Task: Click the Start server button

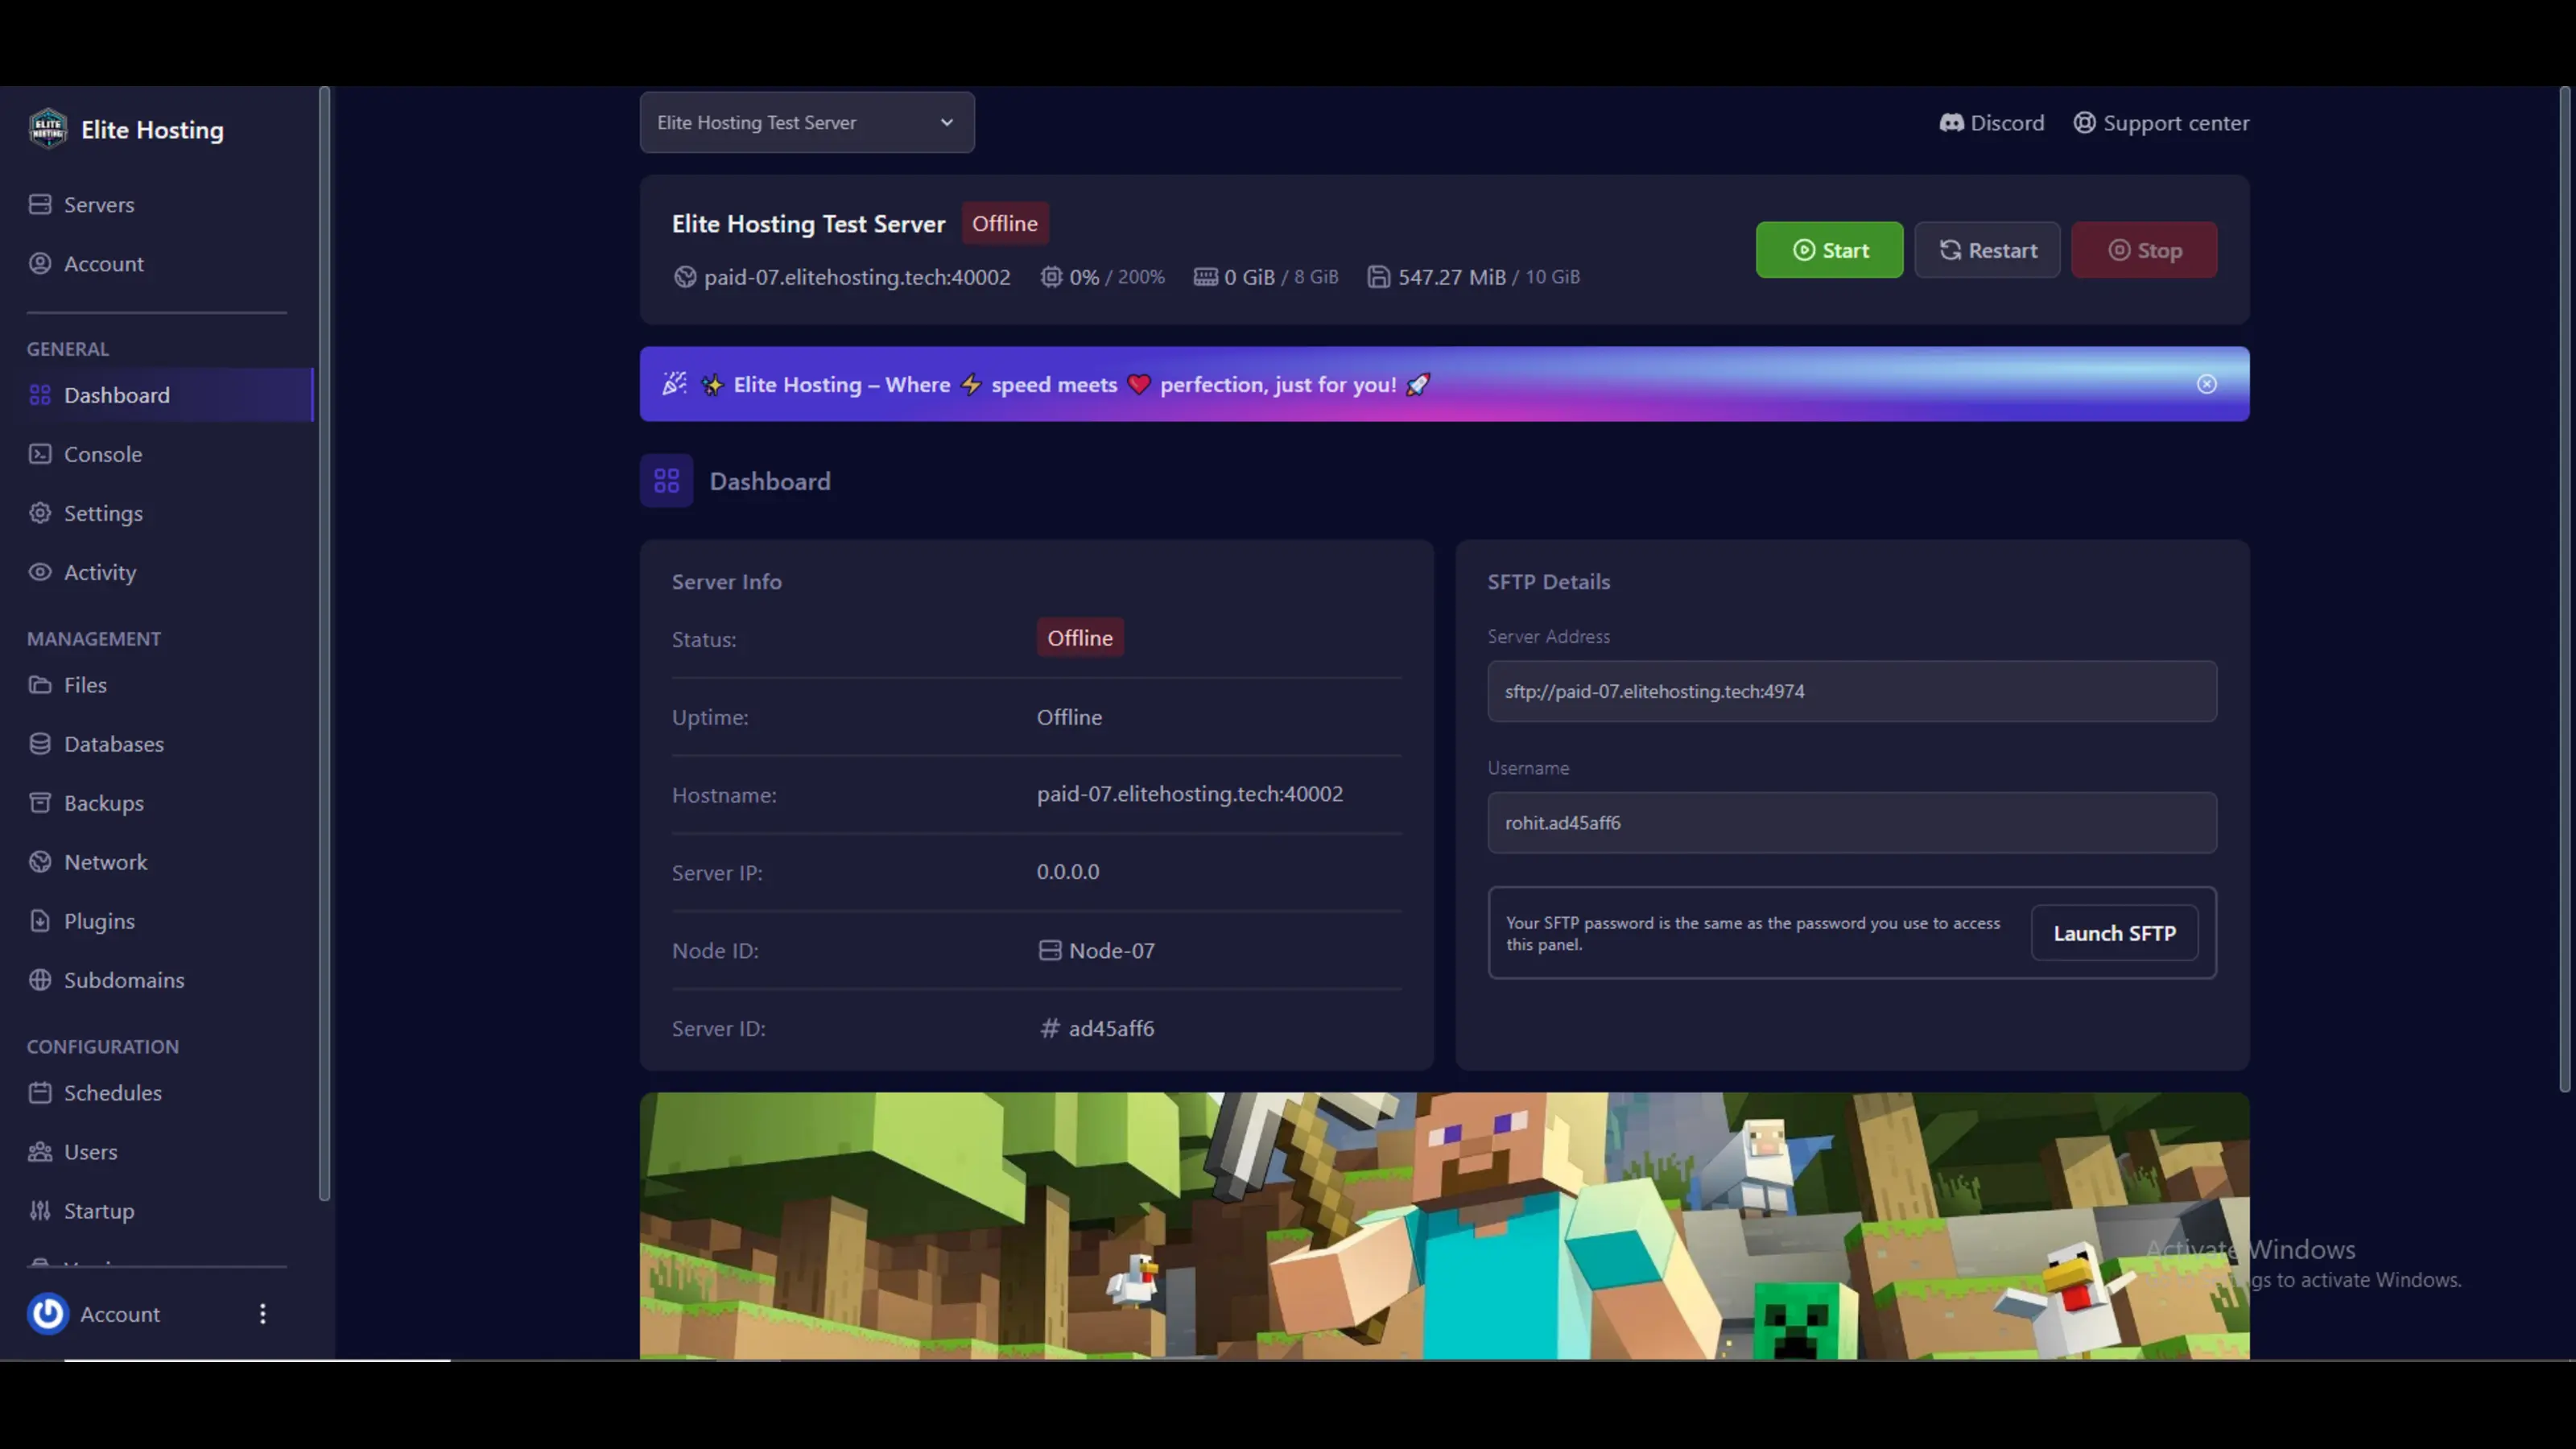Action: 1829,250
